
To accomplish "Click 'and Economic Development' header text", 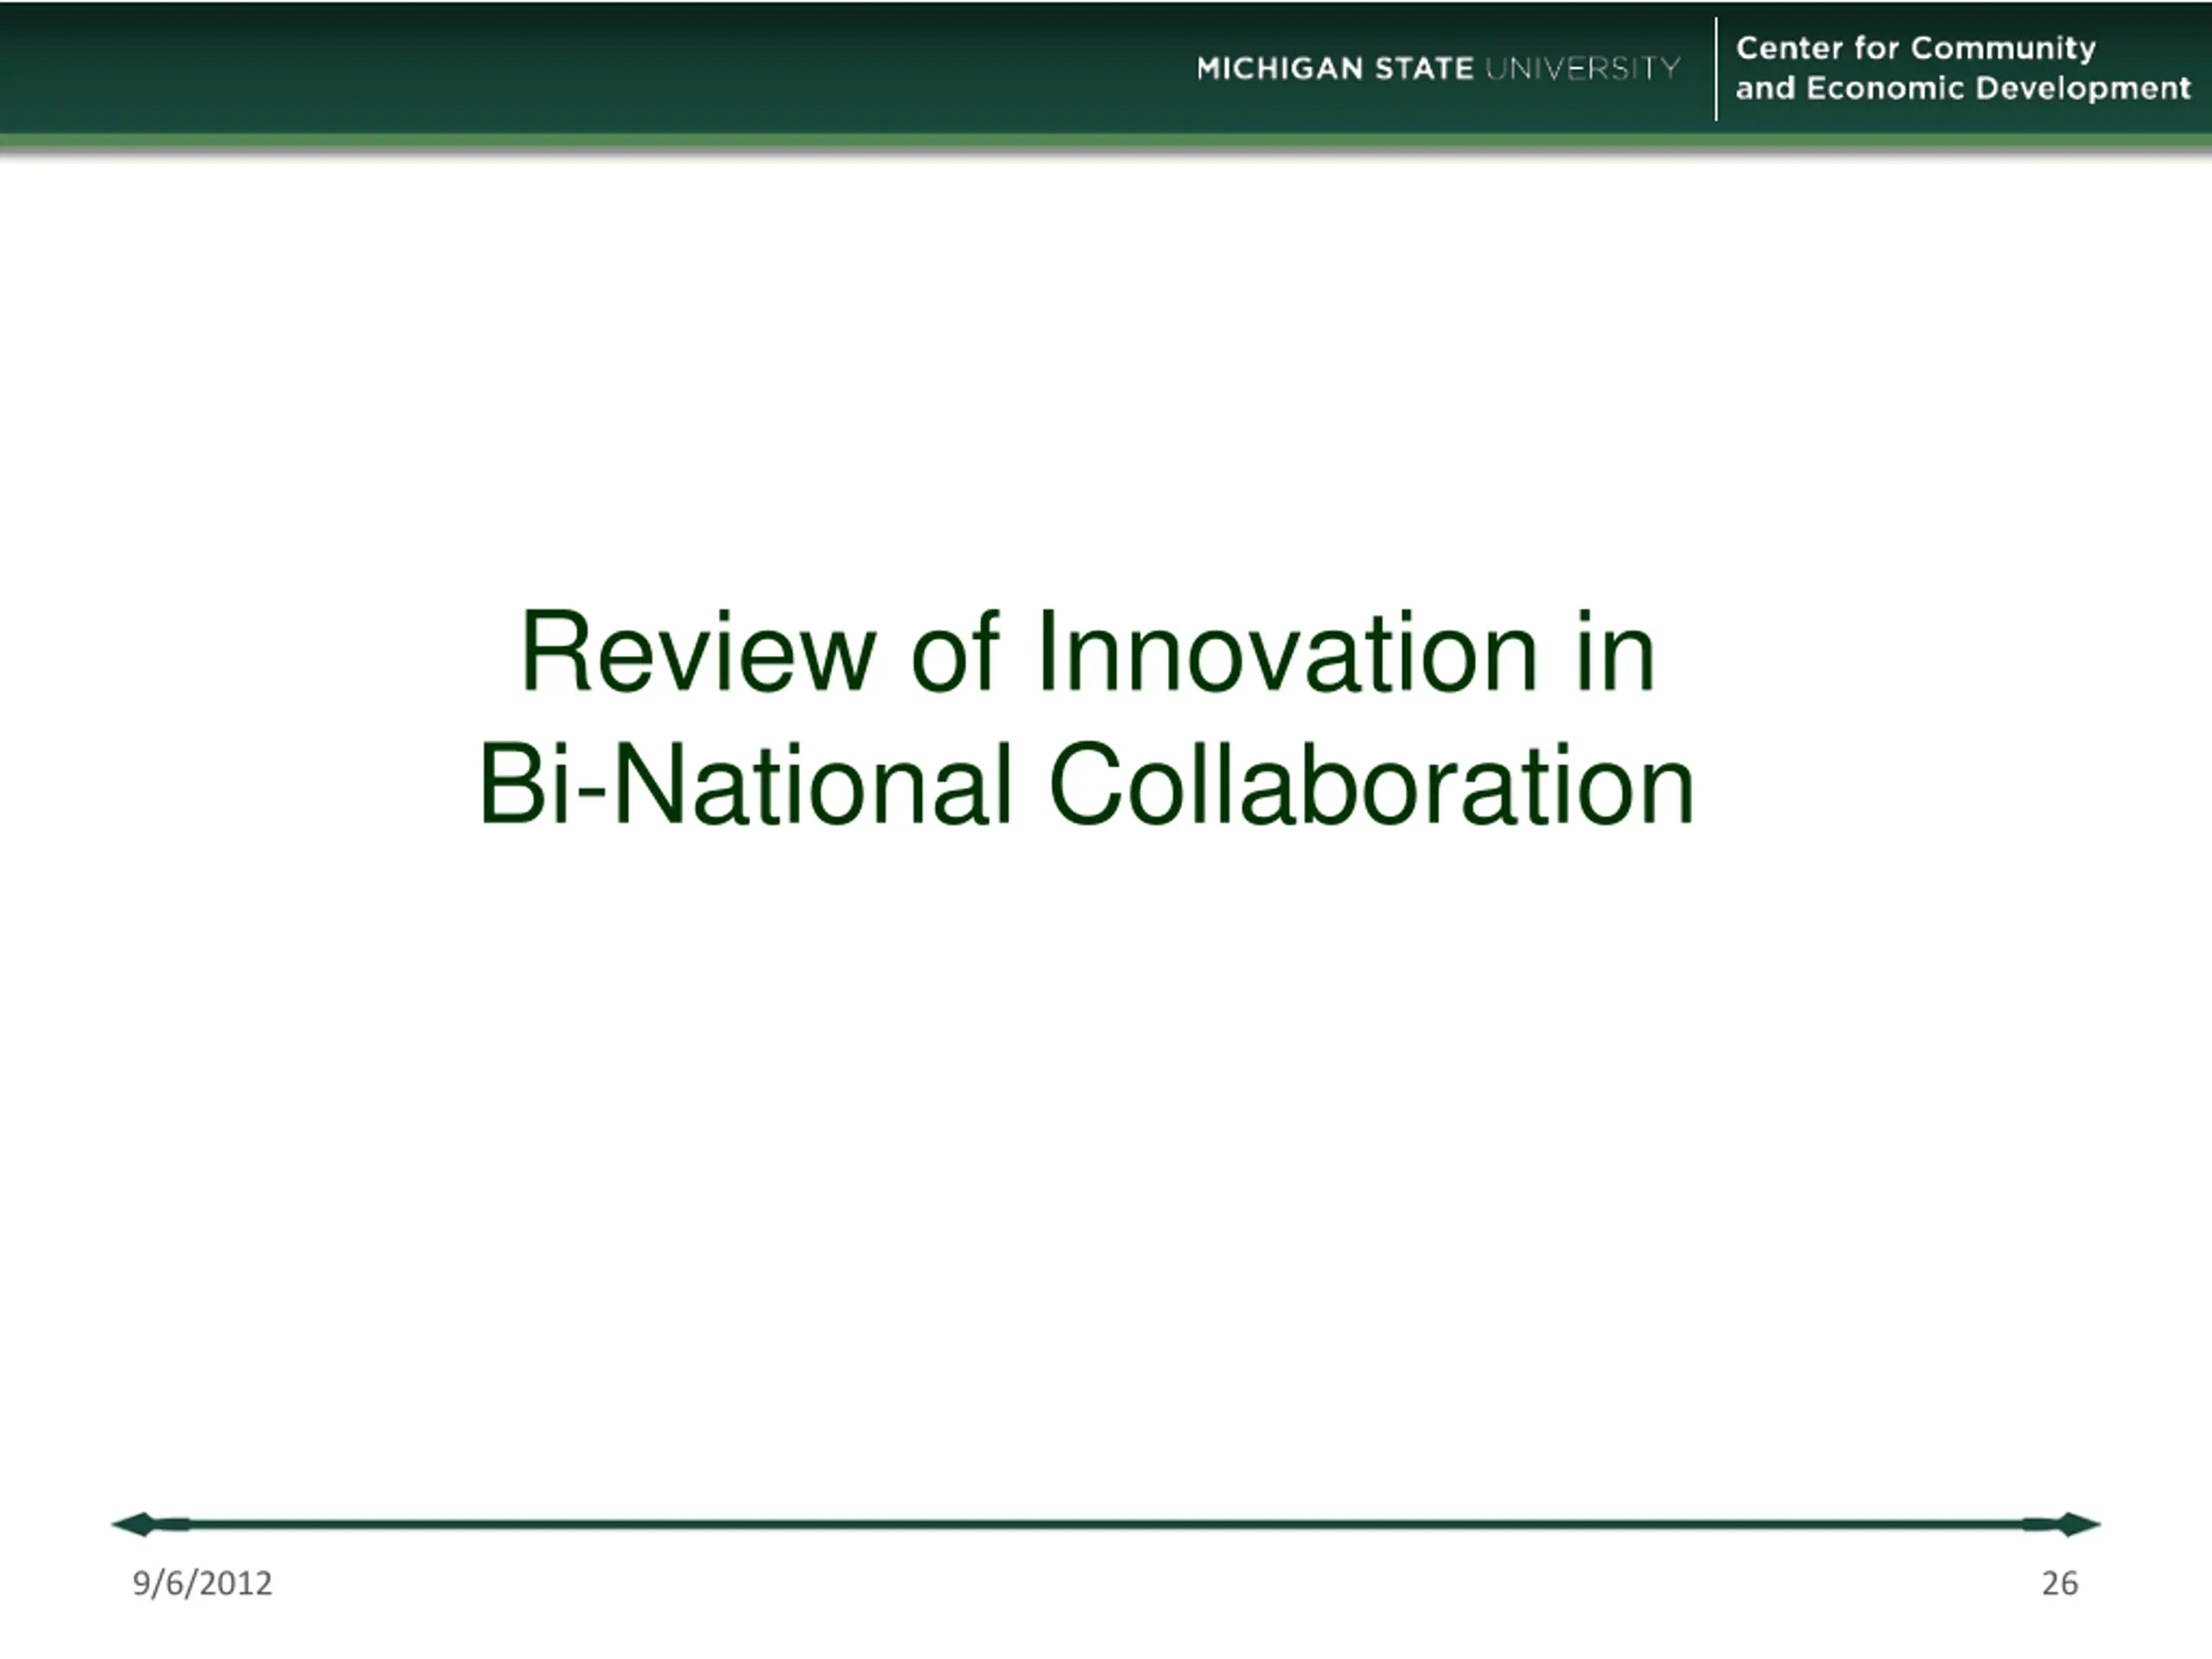I will tap(1962, 89).
